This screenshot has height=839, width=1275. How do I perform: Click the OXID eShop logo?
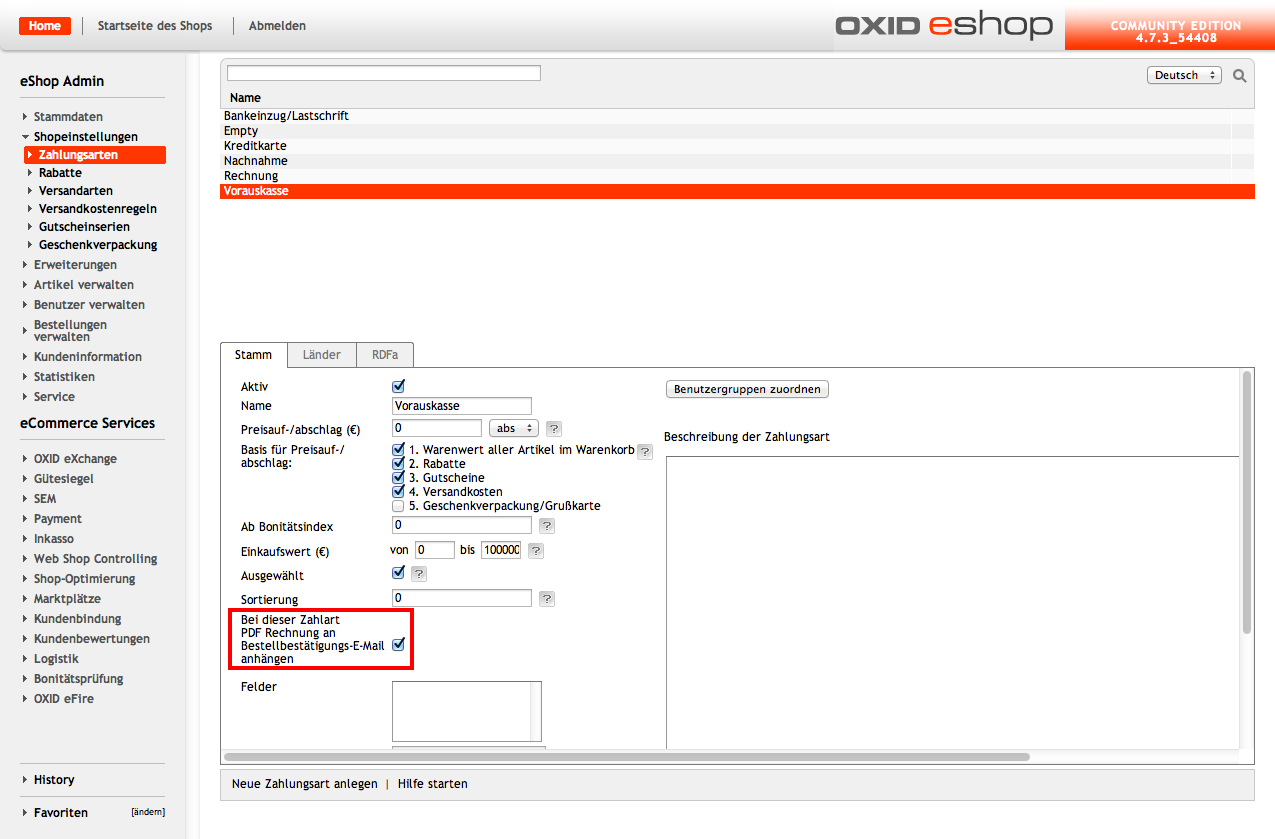pyautogui.click(x=943, y=26)
